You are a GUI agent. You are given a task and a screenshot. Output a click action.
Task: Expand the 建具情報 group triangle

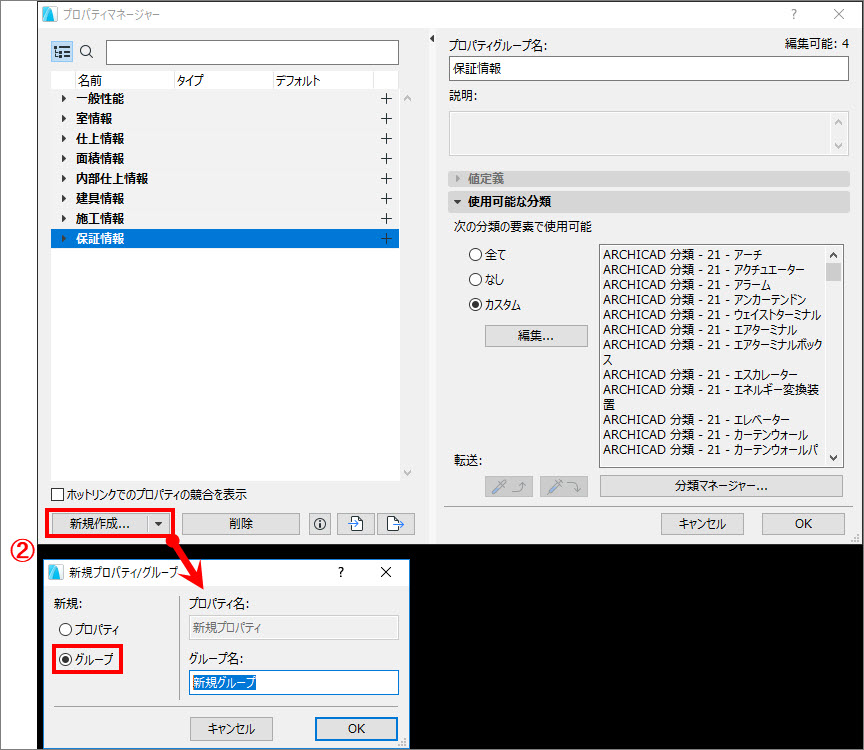click(x=64, y=198)
